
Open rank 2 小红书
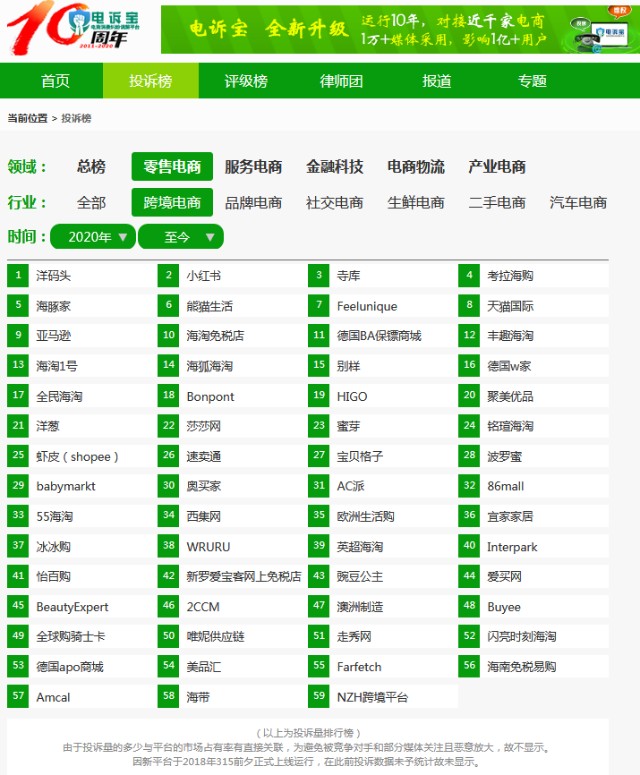(x=232, y=275)
